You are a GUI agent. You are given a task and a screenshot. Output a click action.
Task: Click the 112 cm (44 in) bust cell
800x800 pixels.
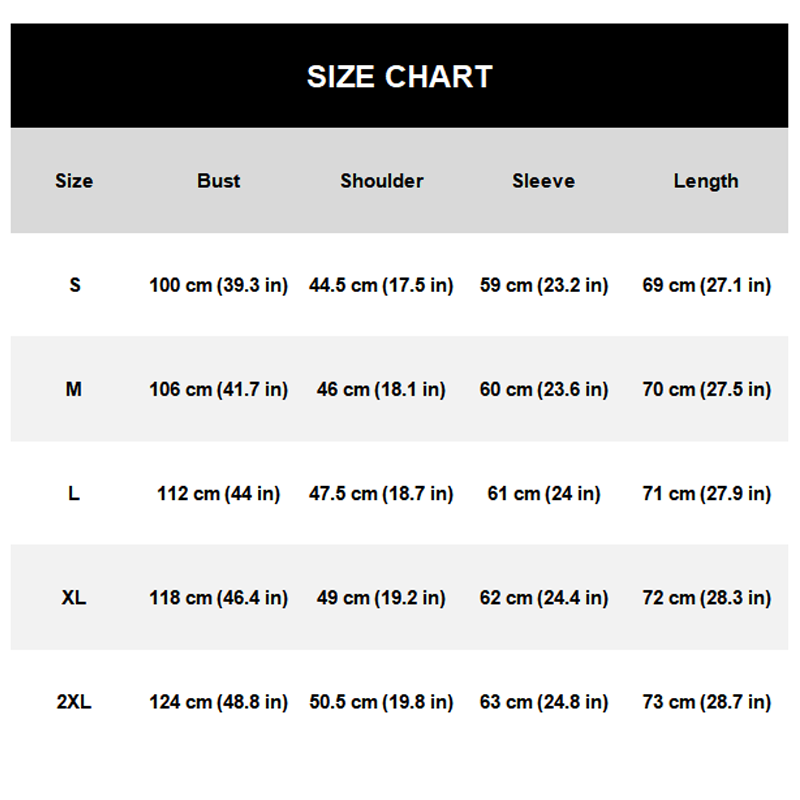point(218,493)
